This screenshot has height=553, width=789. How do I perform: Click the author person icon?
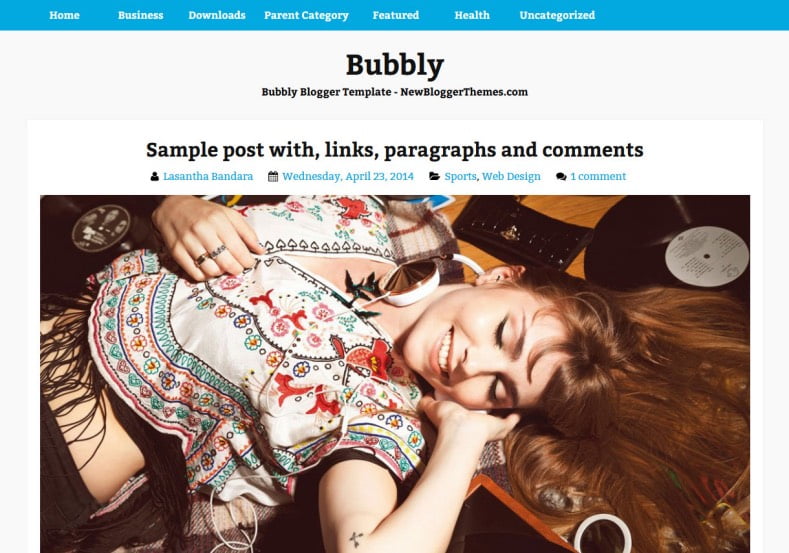[154, 176]
